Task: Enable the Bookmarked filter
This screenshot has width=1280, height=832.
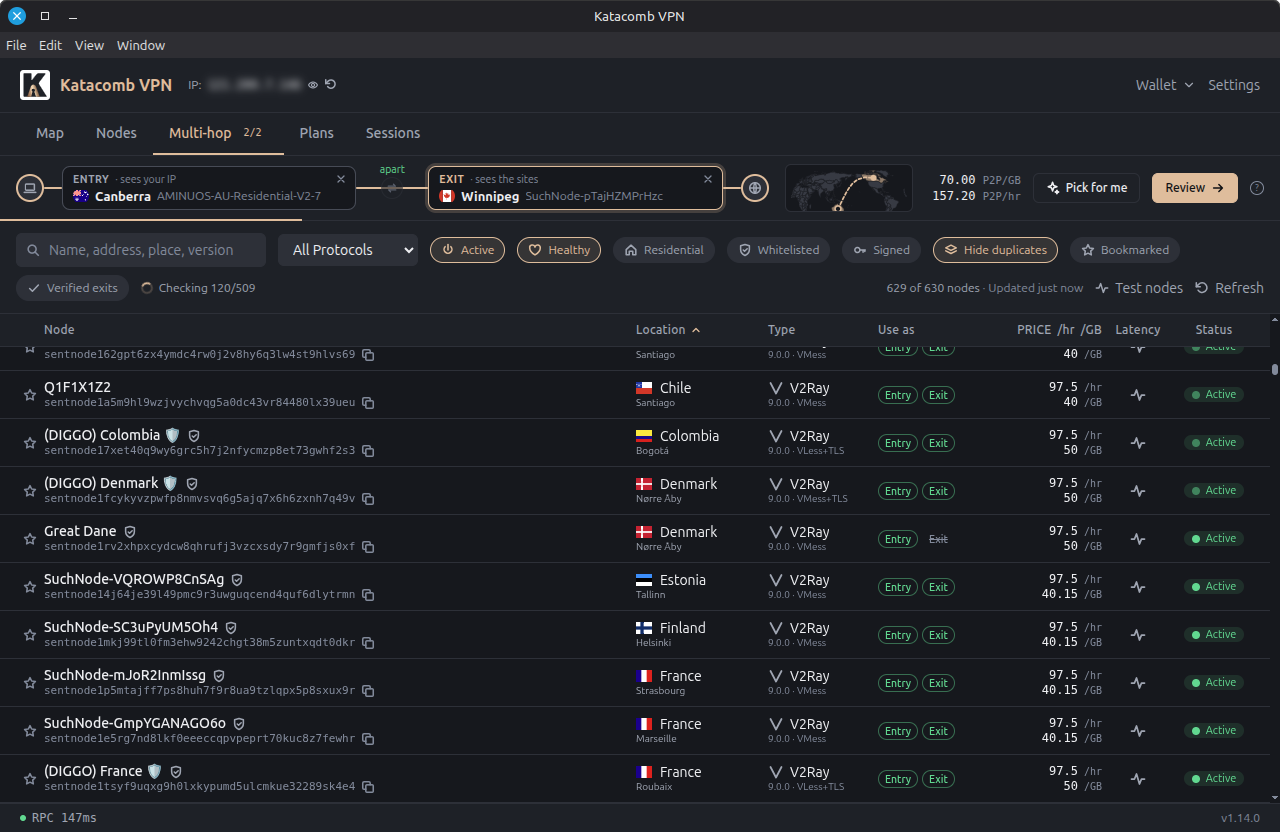Action: [1125, 250]
